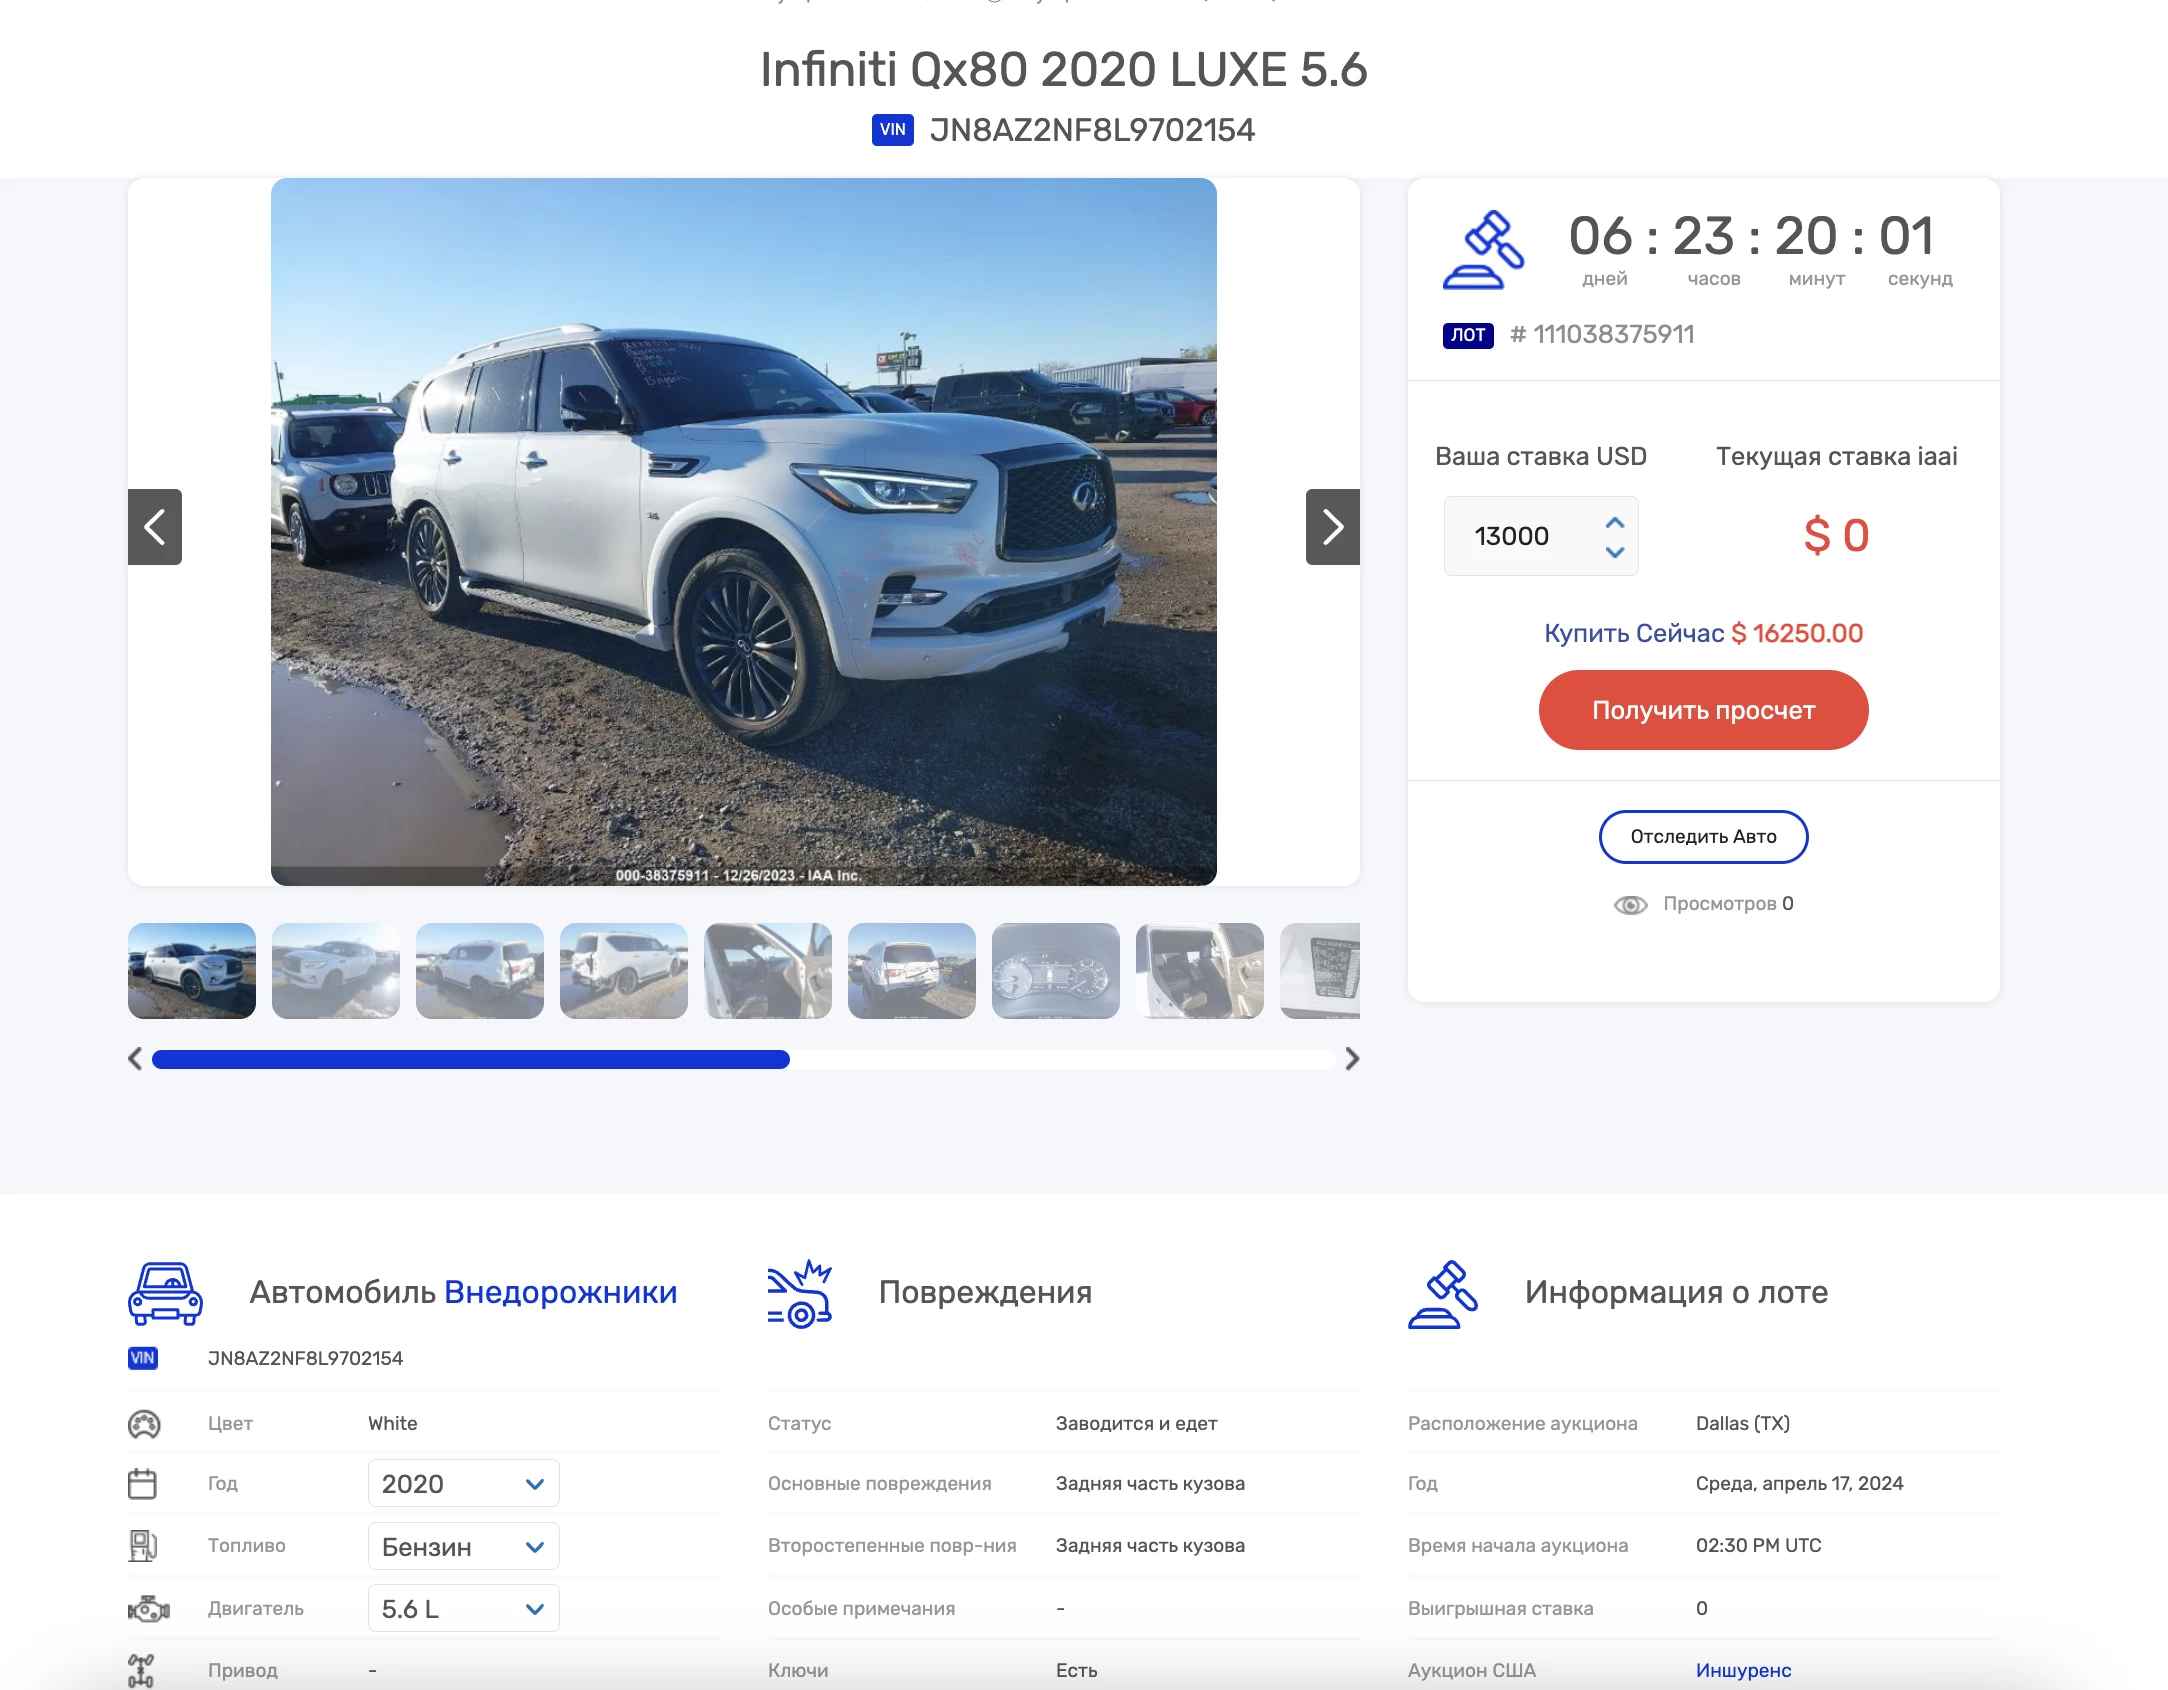2168x1690 pixels.
Task: Click the Отследить Авто button
Action: tap(1703, 837)
